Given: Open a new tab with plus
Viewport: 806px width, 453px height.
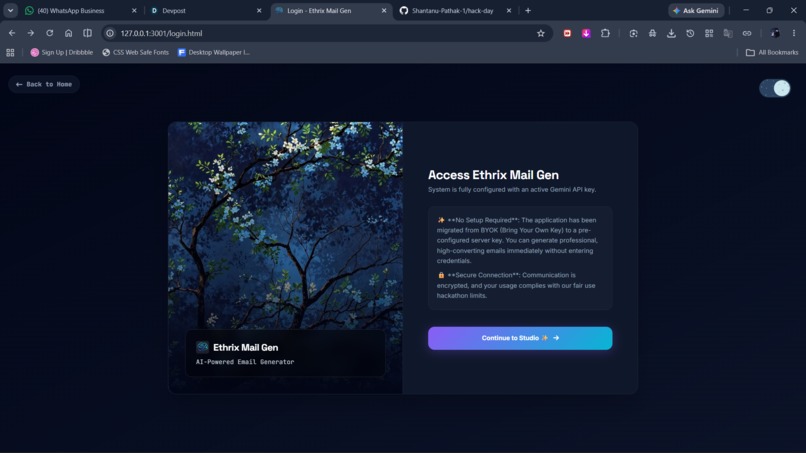Looking at the screenshot, I should click(528, 11).
